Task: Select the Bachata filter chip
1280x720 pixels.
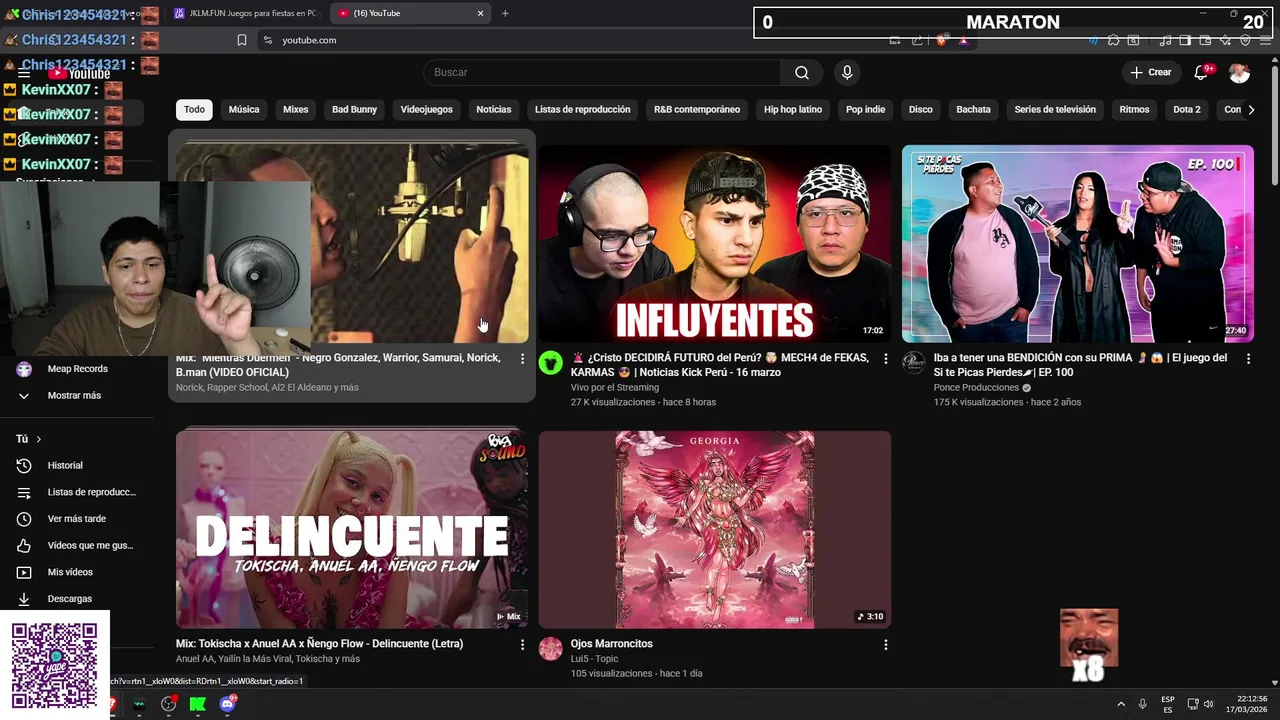Action: (x=973, y=109)
